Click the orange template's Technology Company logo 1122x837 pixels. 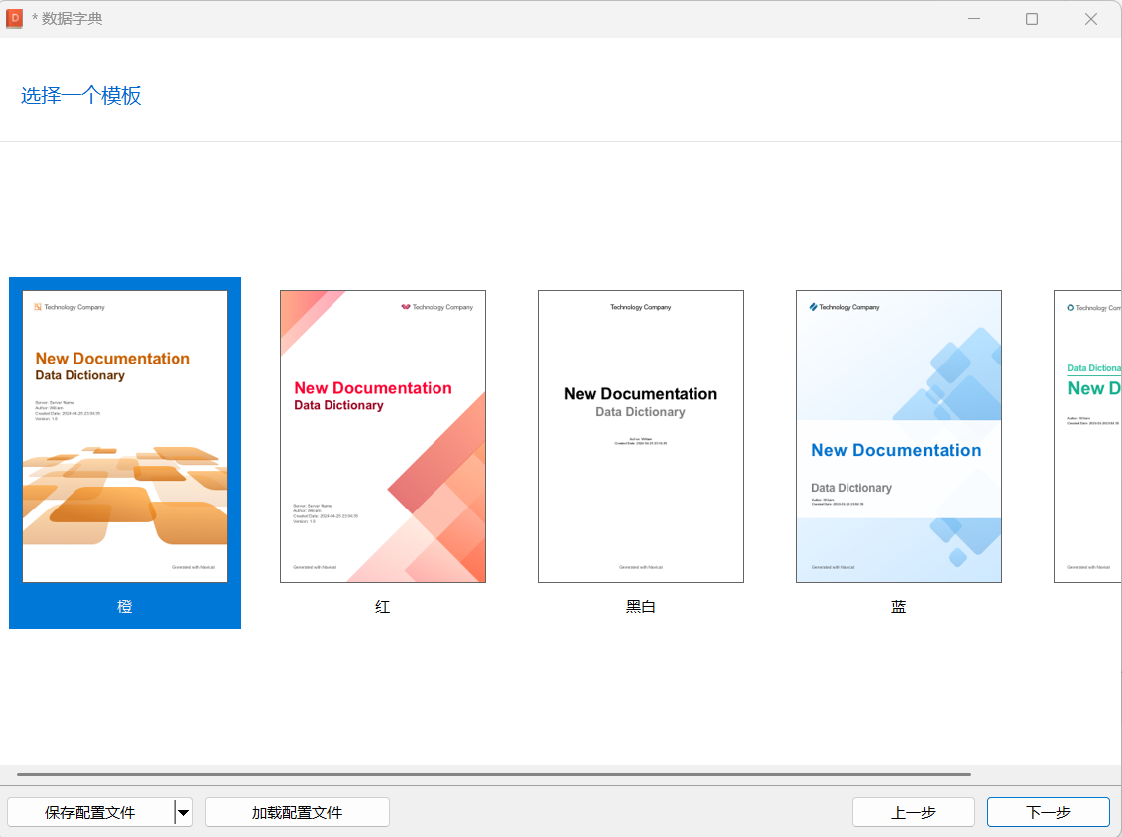click(x=38, y=307)
